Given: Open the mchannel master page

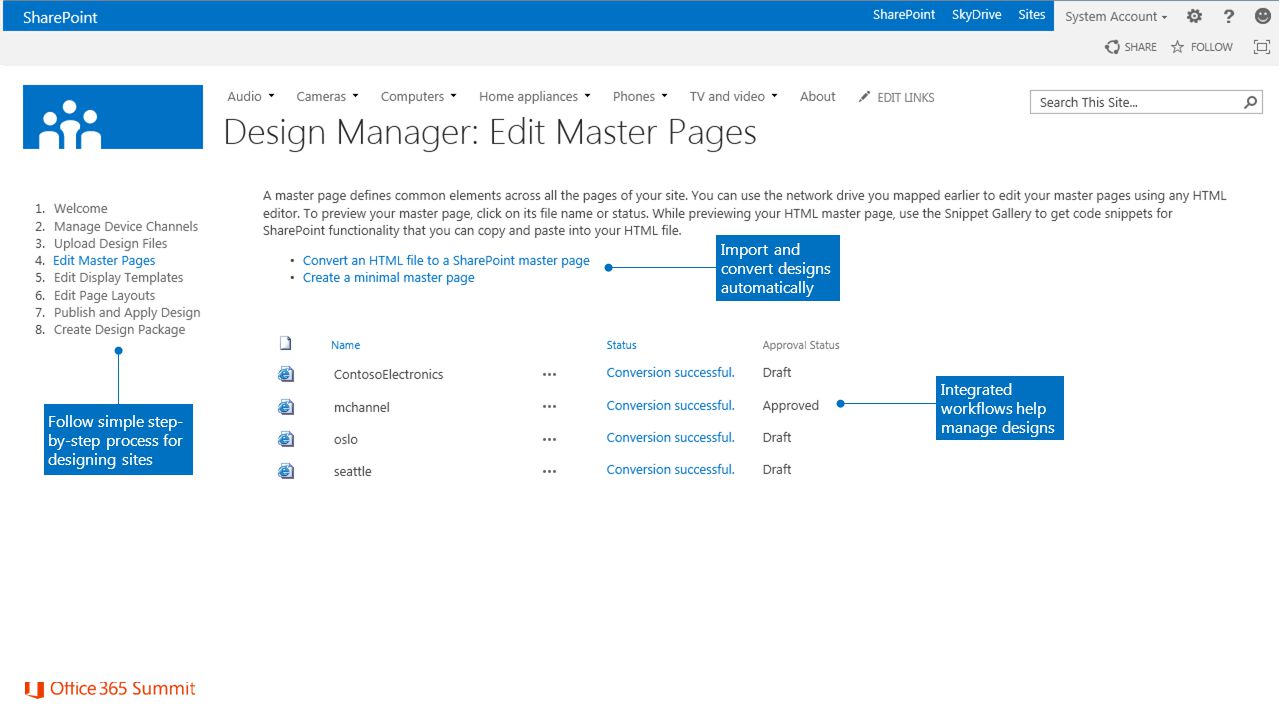Looking at the screenshot, I should pyautogui.click(x=362, y=407).
